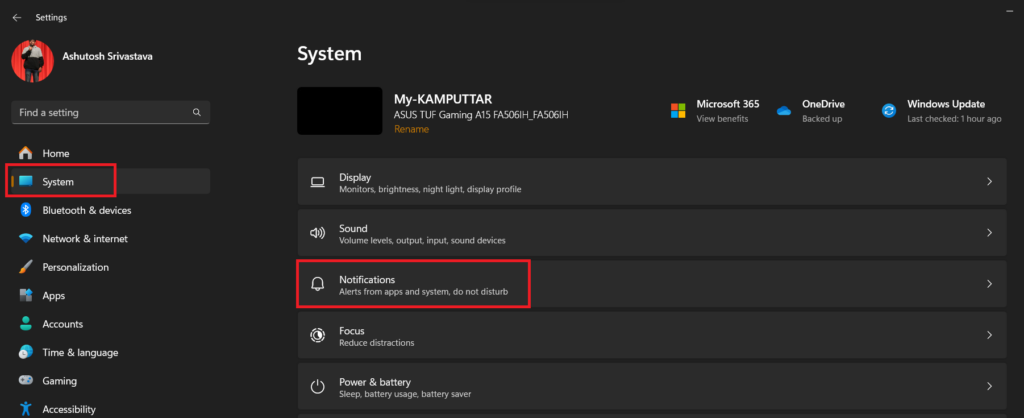Viewport: 1024px width, 418px height.
Task: Click the back arrow in Settings header
Action: click(17, 17)
